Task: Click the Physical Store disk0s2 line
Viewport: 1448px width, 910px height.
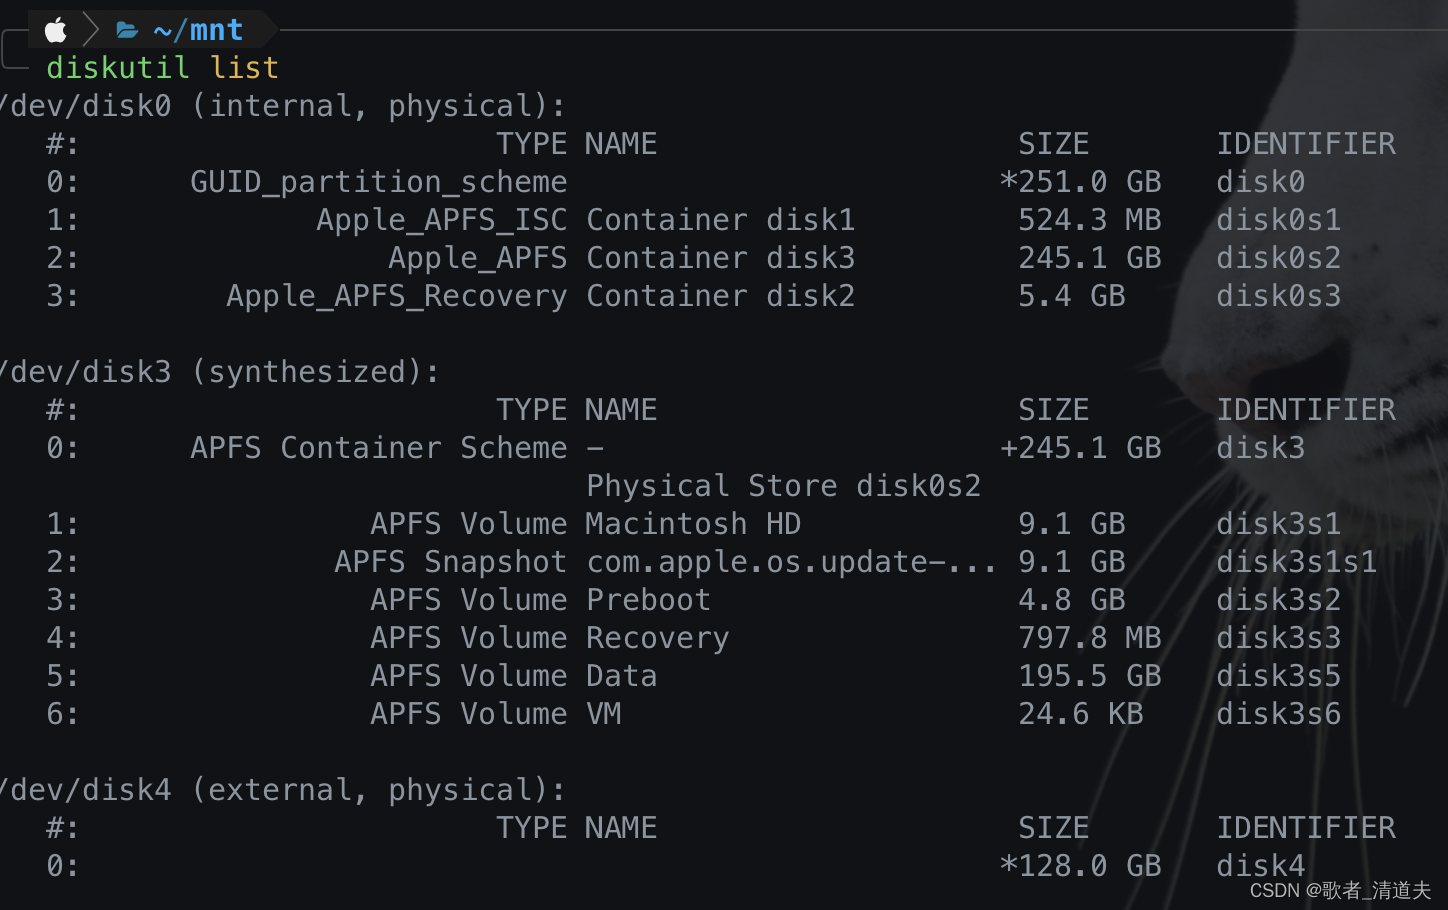Action: tap(783, 486)
